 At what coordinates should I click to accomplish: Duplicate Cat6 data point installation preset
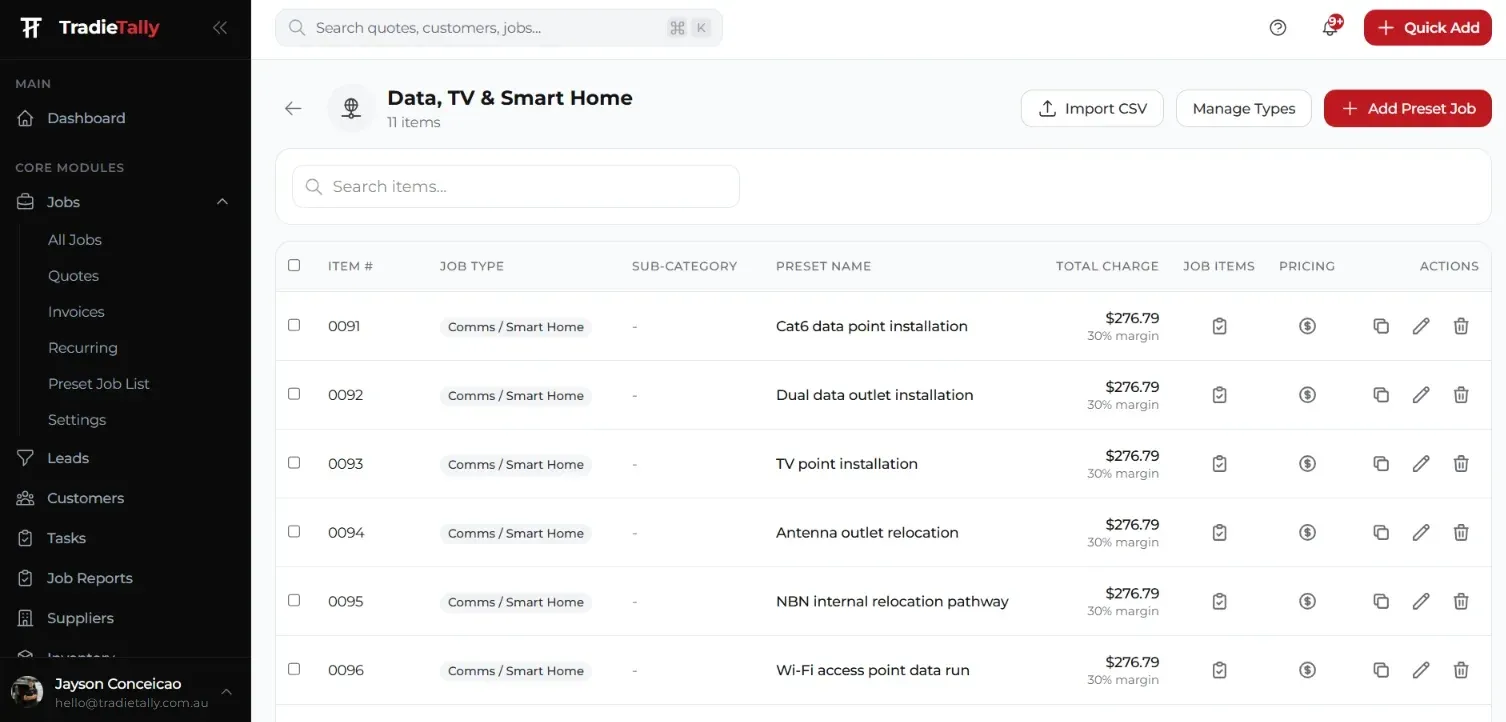(1381, 326)
